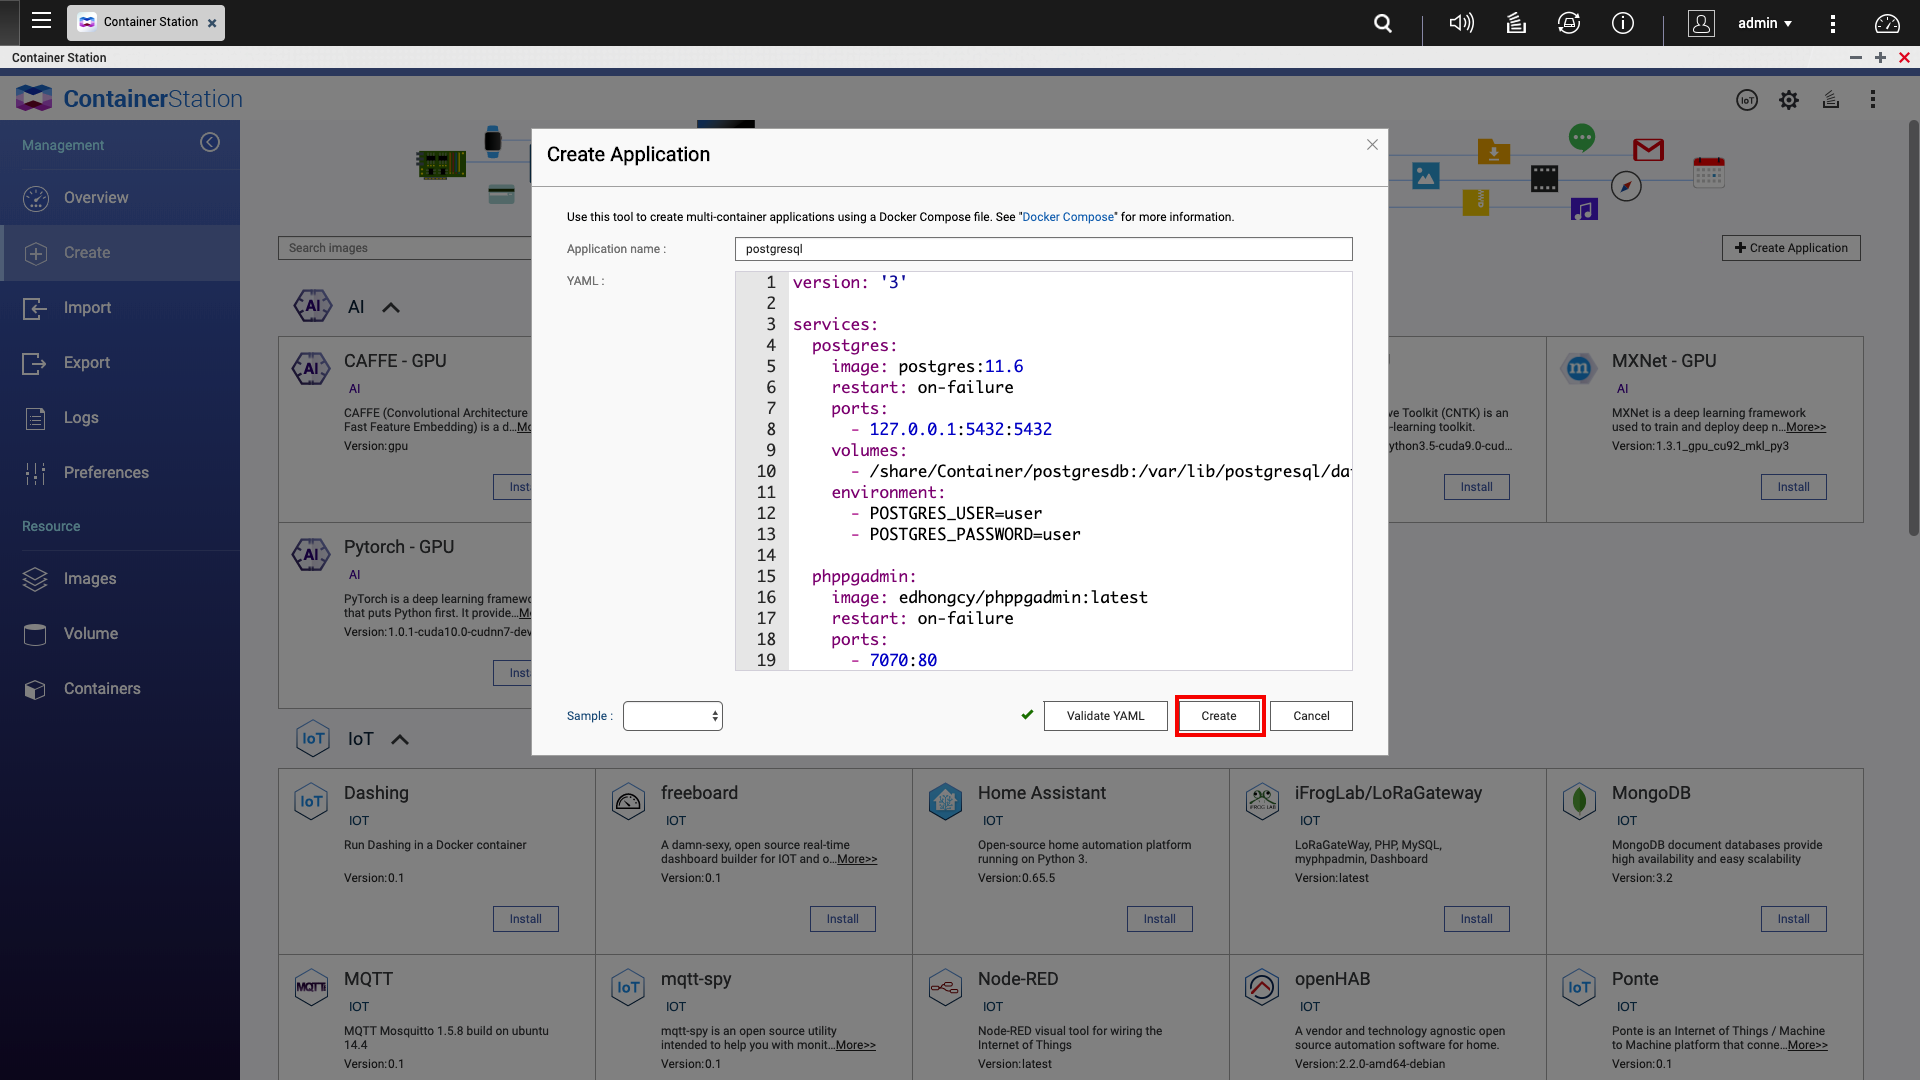The width and height of the screenshot is (1920, 1080).
Task: Open the Sample dropdown selector
Action: pos(672,716)
